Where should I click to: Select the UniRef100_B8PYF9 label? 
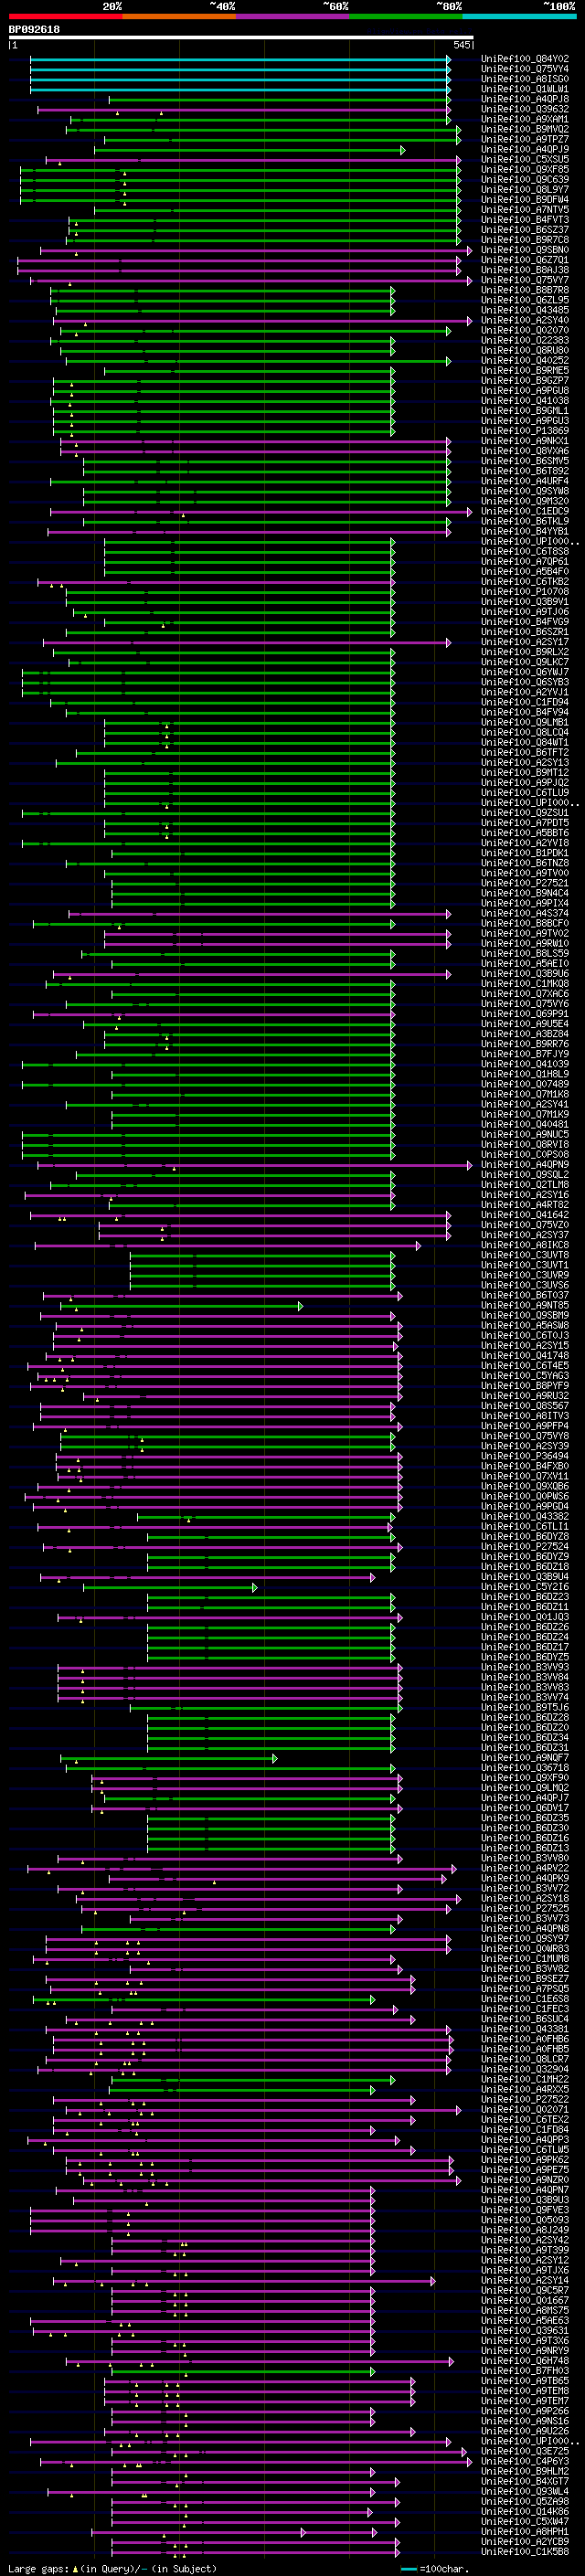tap(525, 1386)
